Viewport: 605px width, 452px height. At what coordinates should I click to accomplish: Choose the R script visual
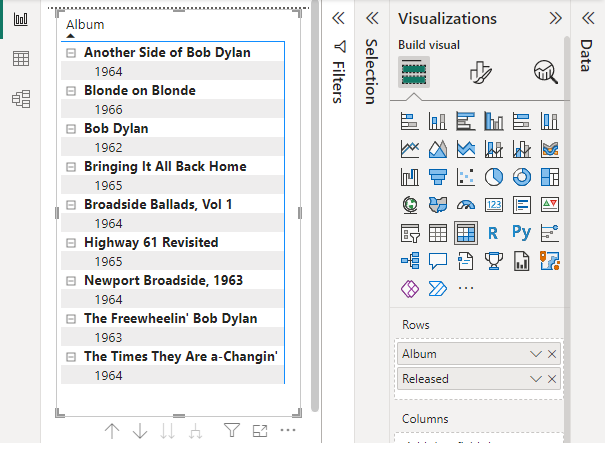493,233
